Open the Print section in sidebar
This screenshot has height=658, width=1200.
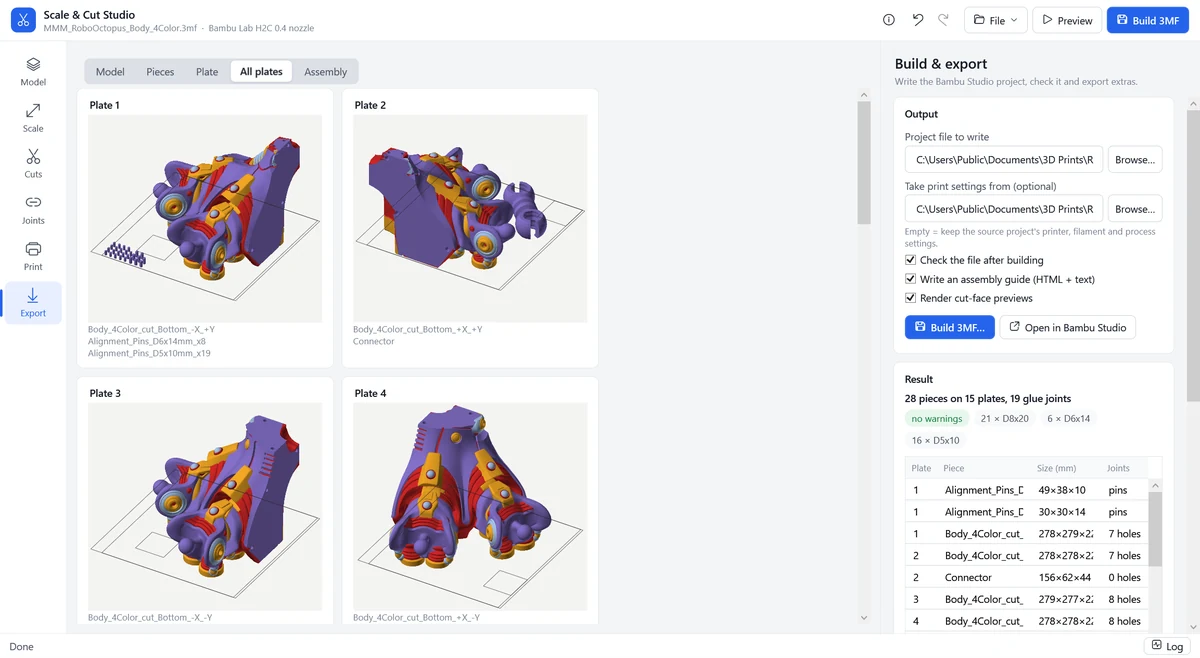(33, 256)
